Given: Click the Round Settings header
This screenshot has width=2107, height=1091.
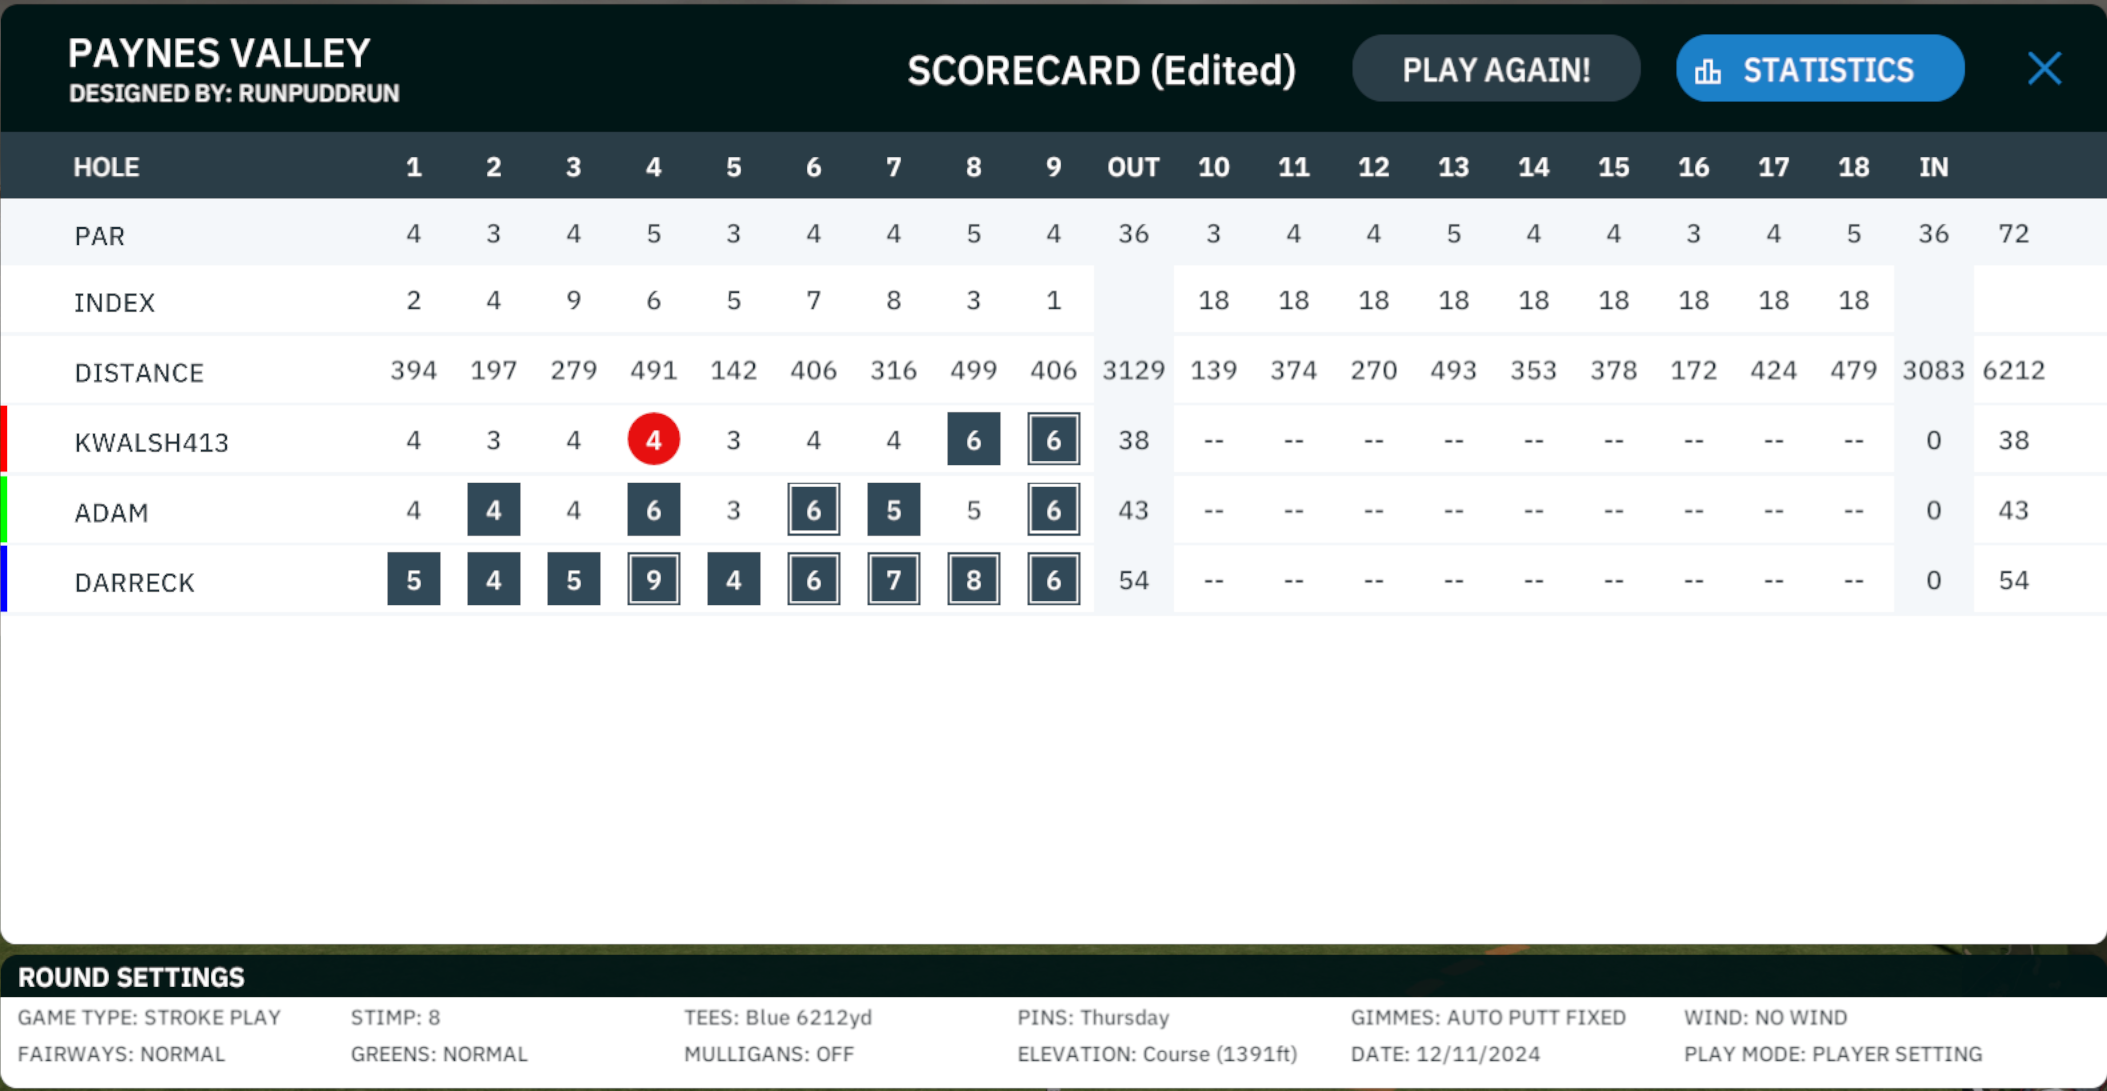Looking at the screenshot, I should pos(131,977).
